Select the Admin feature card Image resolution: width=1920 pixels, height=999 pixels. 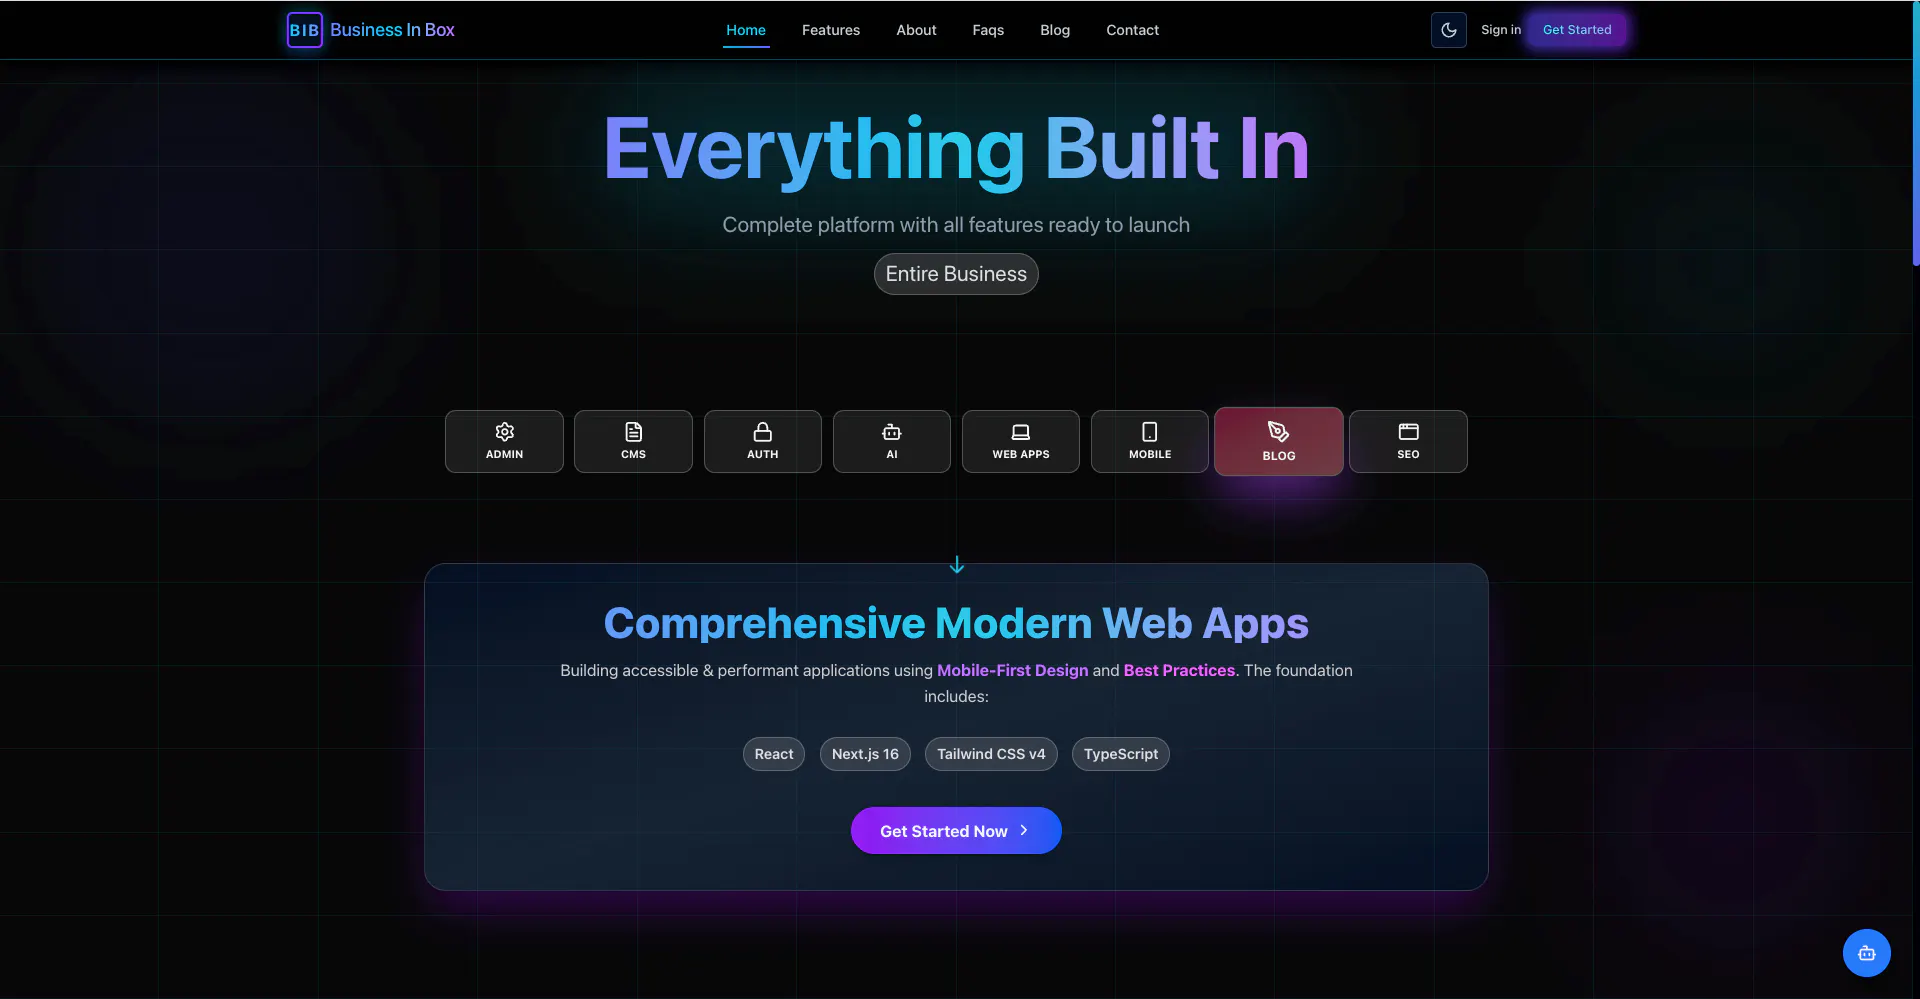pos(504,441)
